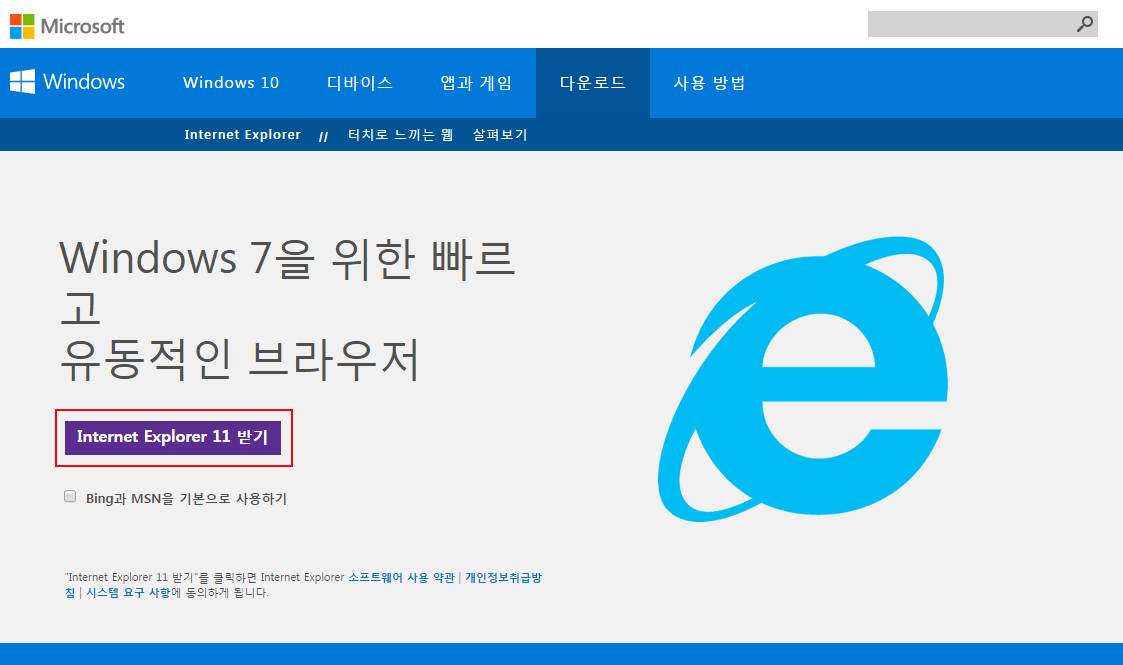
Task: Open the 소프트웨어 사용 약관 link
Action: coord(401,577)
